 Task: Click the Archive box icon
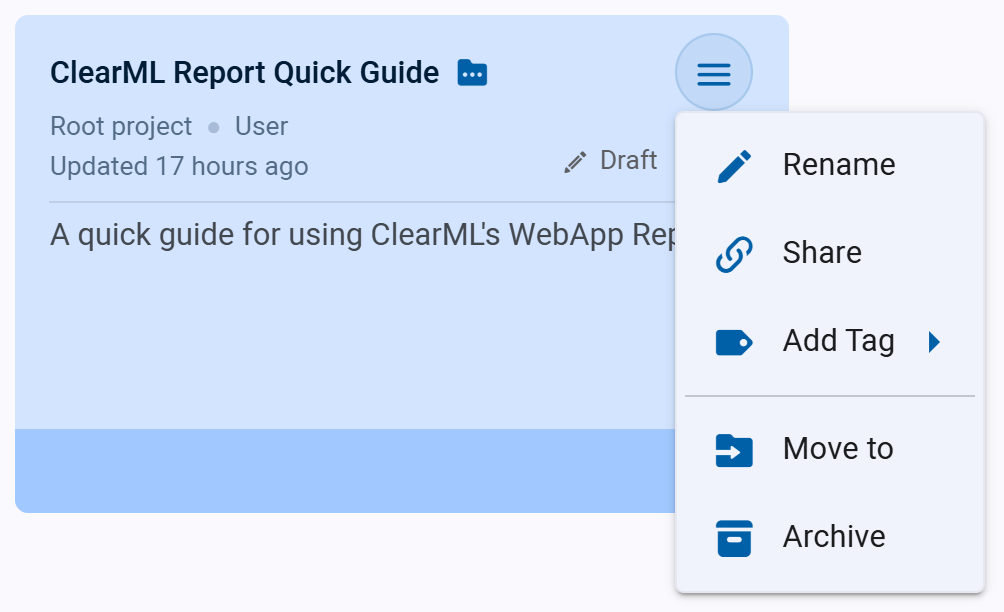coord(734,537)
